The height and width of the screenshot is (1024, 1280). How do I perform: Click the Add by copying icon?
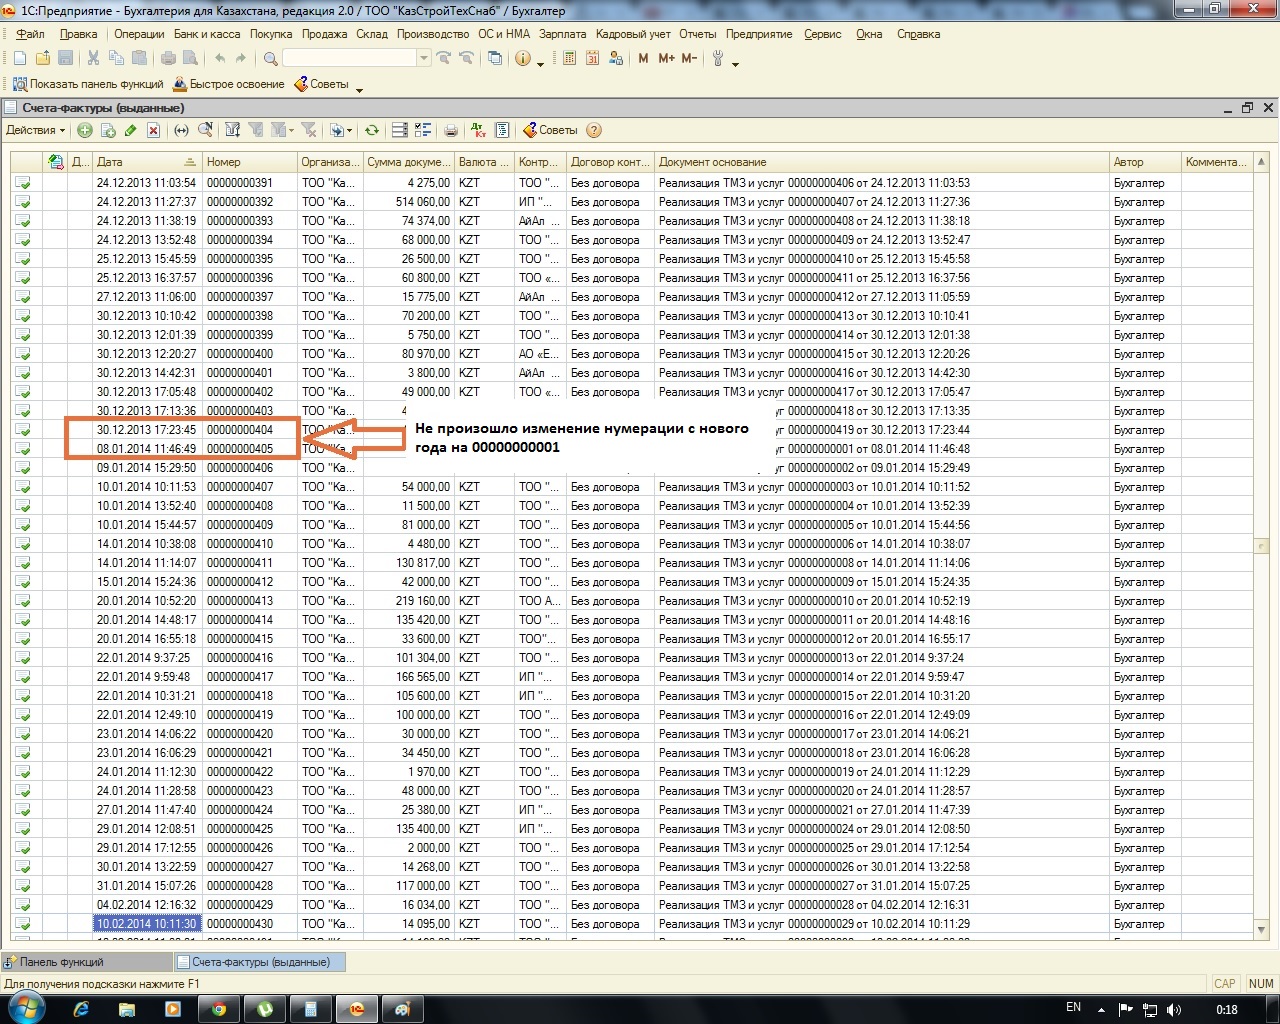point(108,130)
